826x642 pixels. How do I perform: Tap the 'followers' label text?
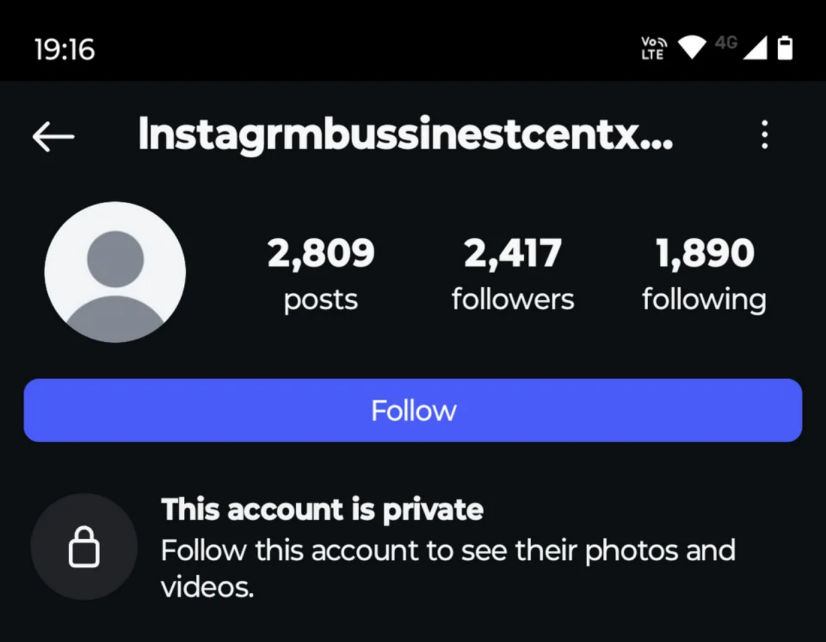click(513, 300)
